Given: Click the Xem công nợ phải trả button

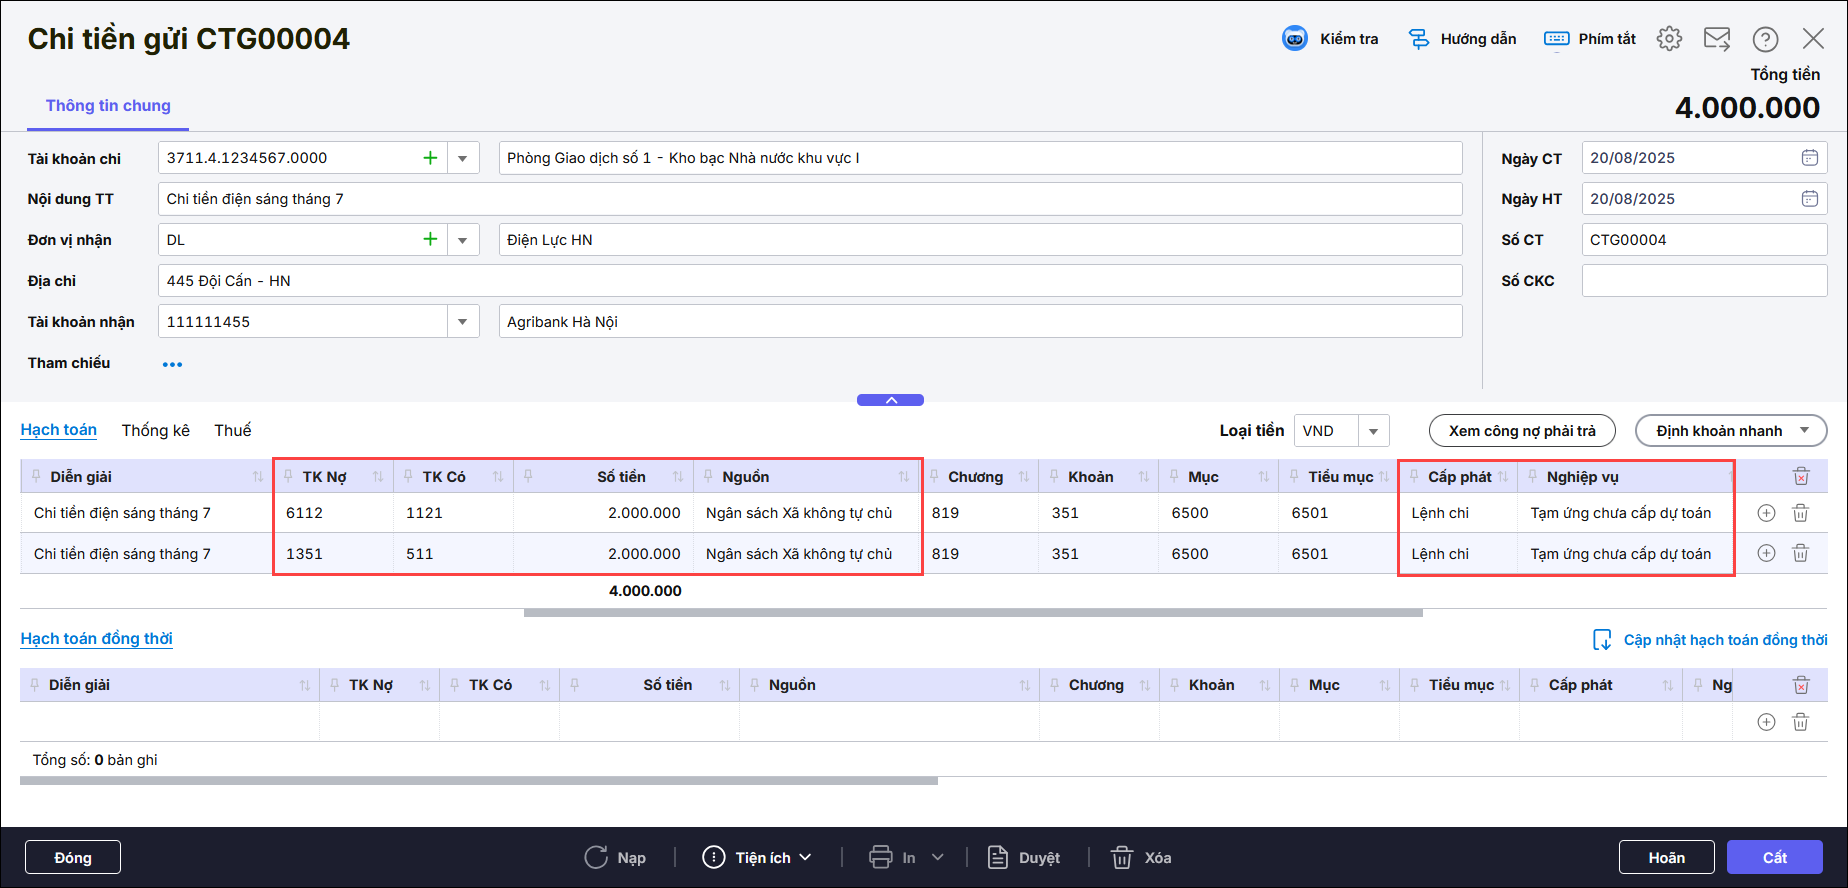Looking at the screenshot, I should click(x=1521, y=431).
